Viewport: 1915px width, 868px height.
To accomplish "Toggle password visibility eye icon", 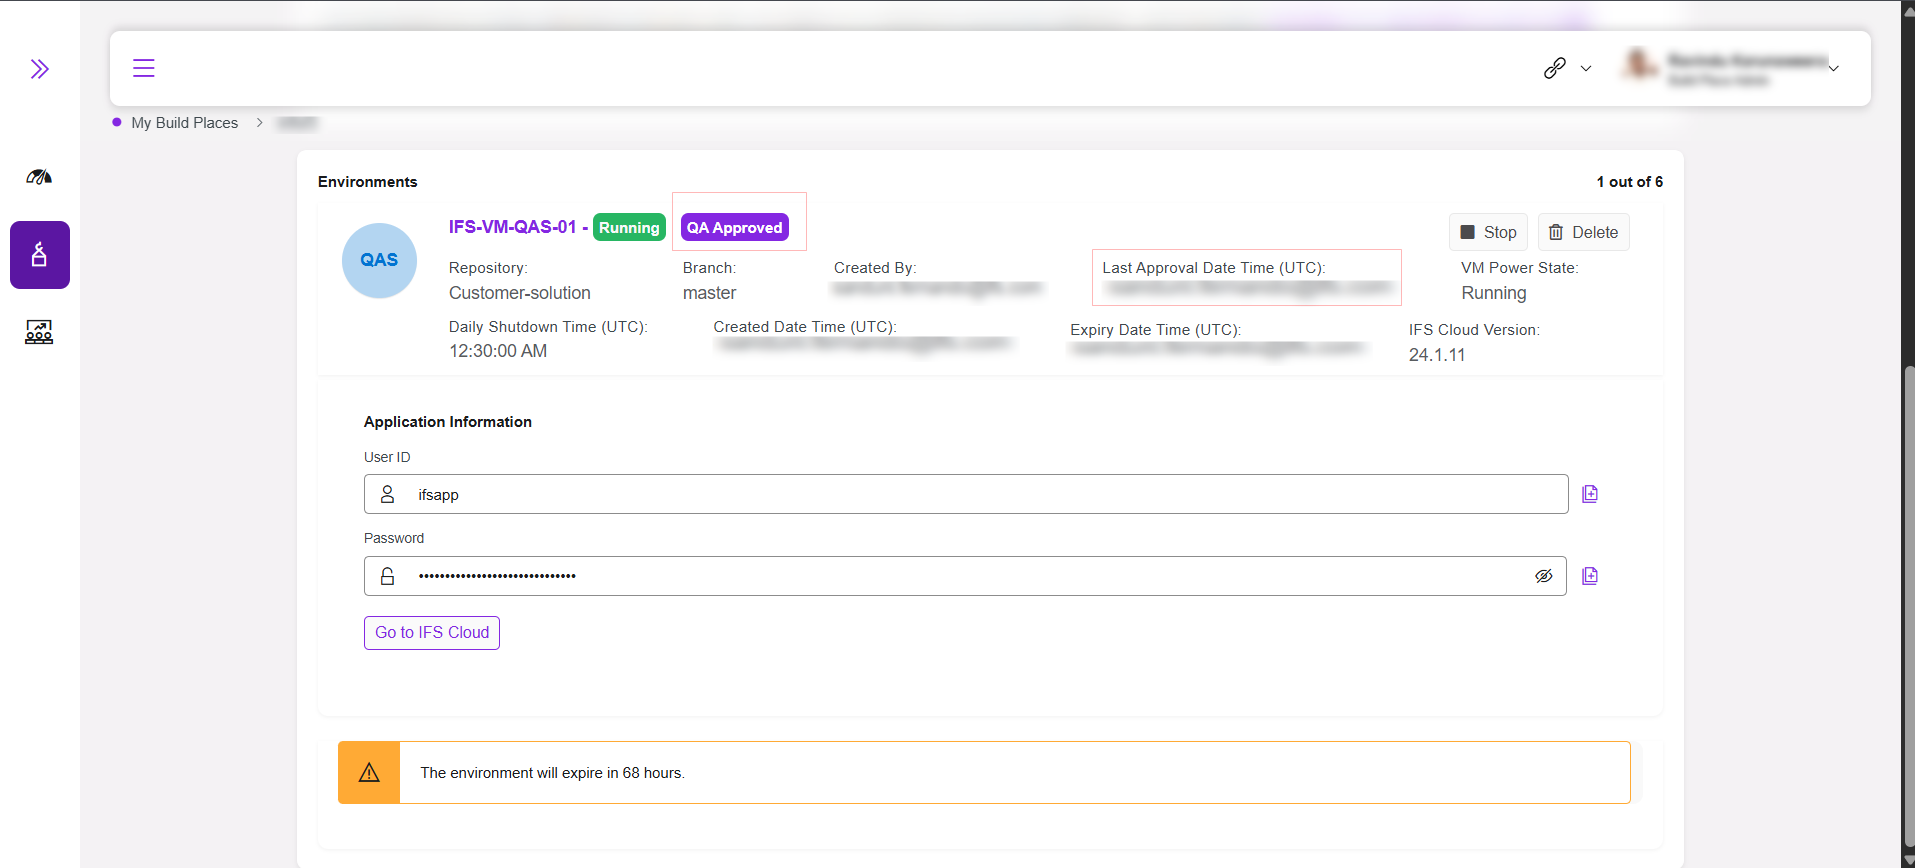I will tap(1544, 576).
